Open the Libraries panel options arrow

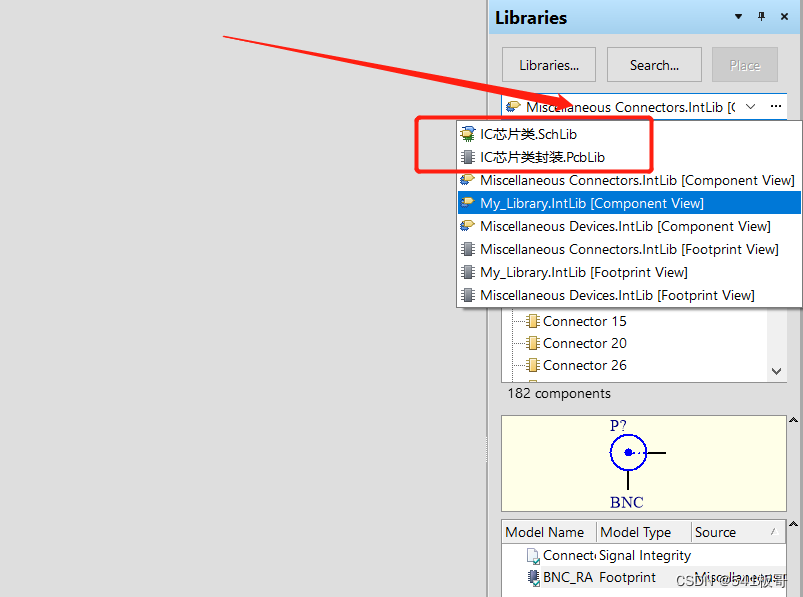pyautogui.click(x=739, y=17)
